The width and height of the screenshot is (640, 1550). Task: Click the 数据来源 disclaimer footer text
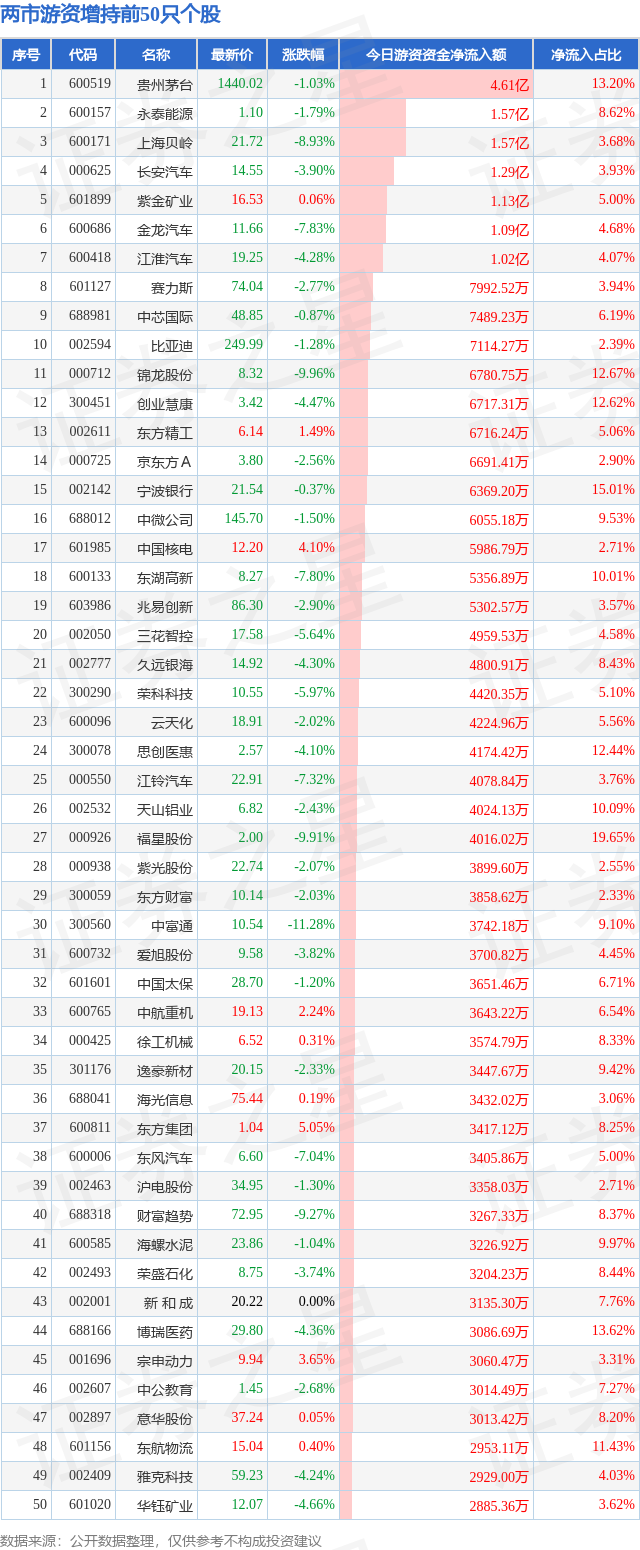pos(161,1540)
